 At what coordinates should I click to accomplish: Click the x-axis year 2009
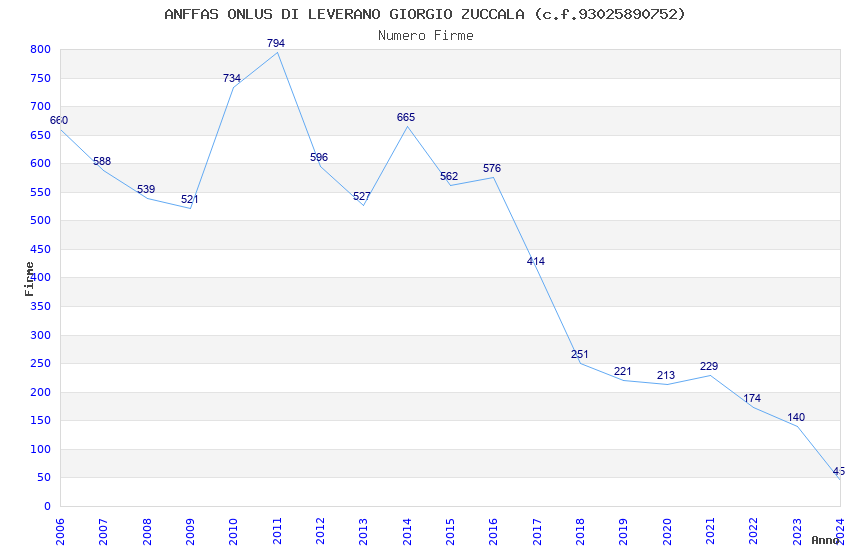(190, 531)
